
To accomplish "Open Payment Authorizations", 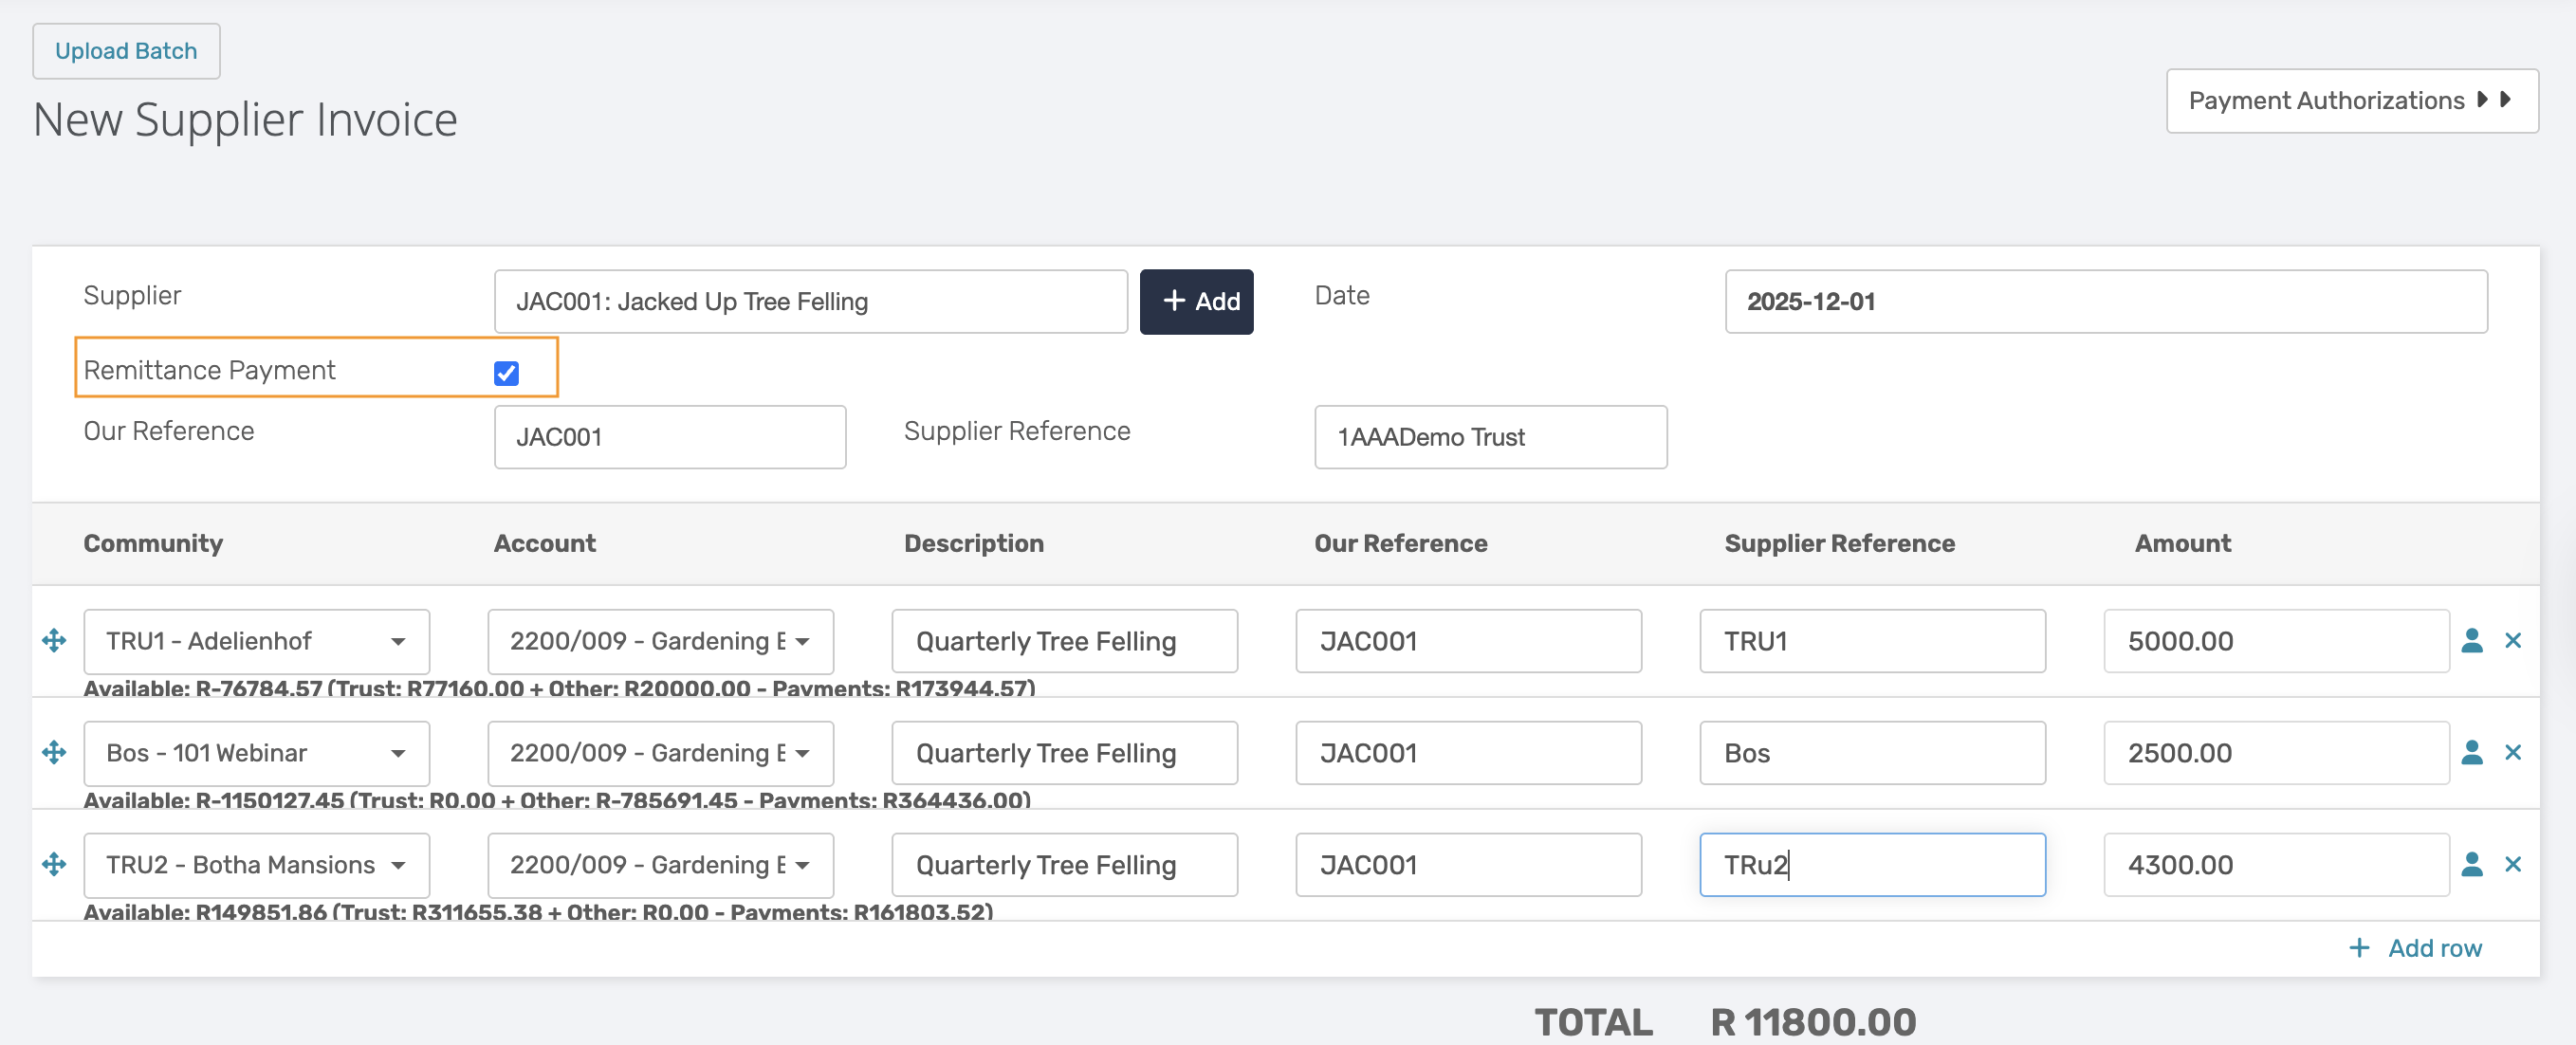I will [2351, 100].
